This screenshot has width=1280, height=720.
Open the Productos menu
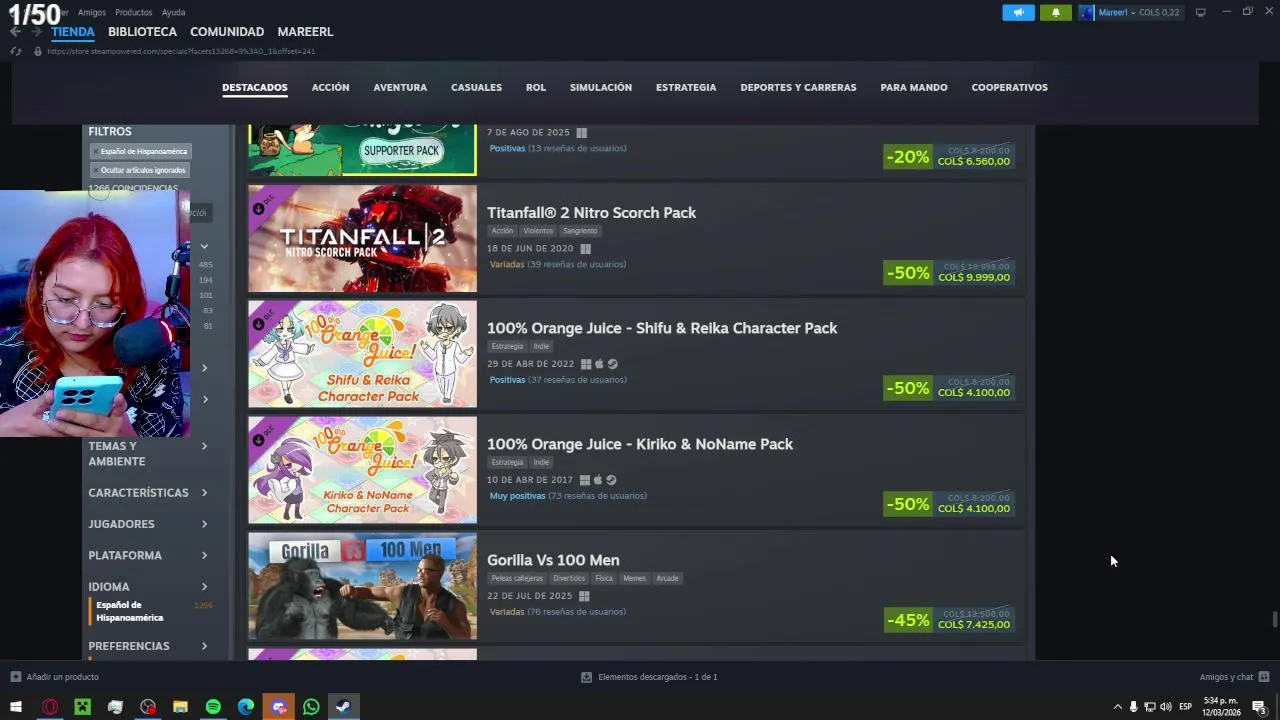[133, 13]
